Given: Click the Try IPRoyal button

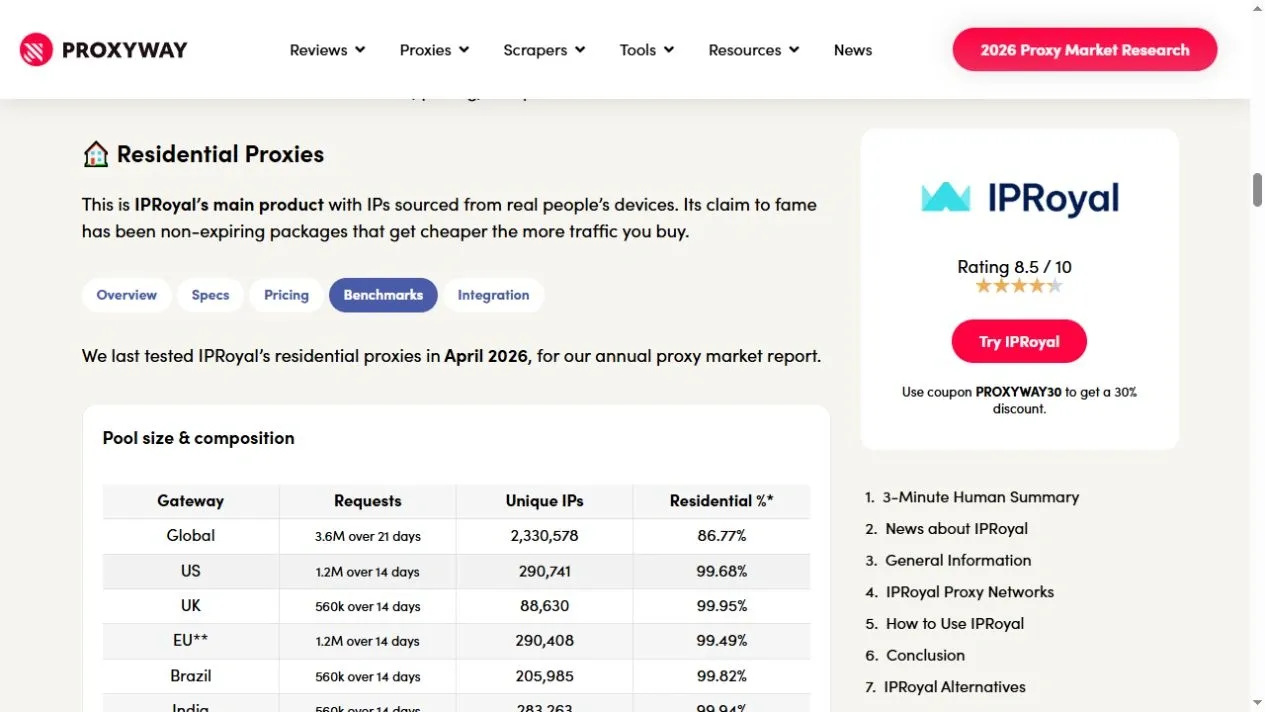Looking at the screenshot, I should click(x=1019, y=341).
